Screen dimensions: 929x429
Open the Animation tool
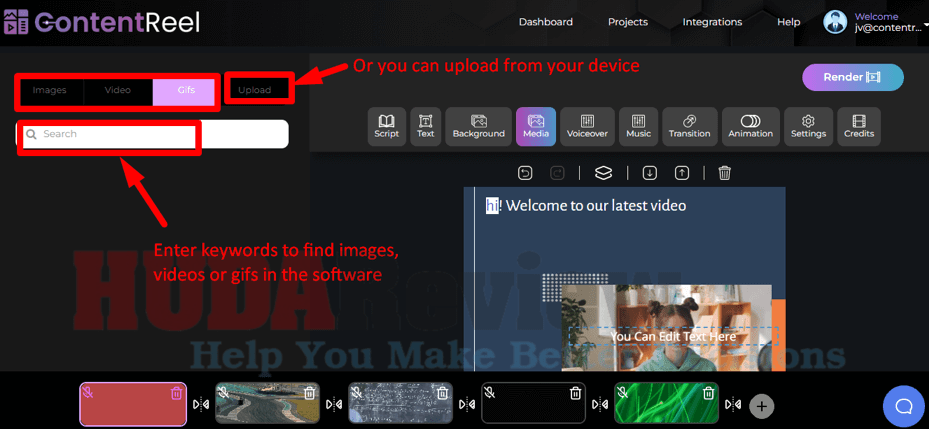pos(751,126)
